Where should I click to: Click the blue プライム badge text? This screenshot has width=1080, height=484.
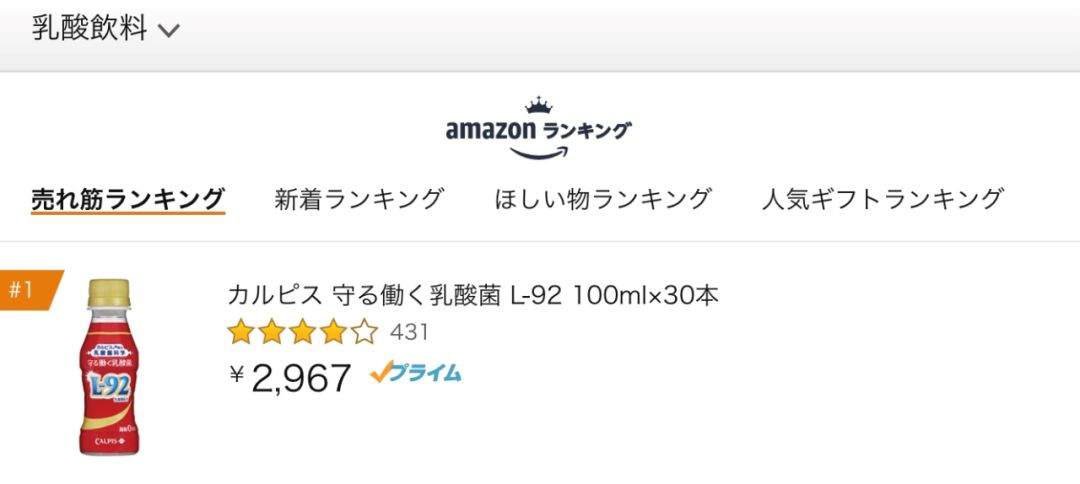[x=426, y=373]
